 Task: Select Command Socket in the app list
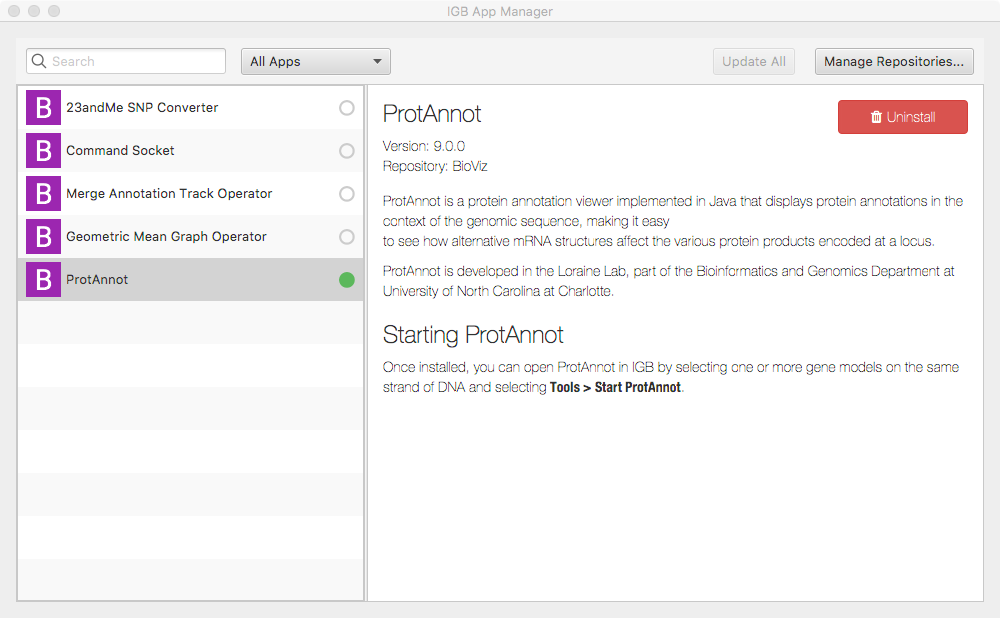pos(191,151)
